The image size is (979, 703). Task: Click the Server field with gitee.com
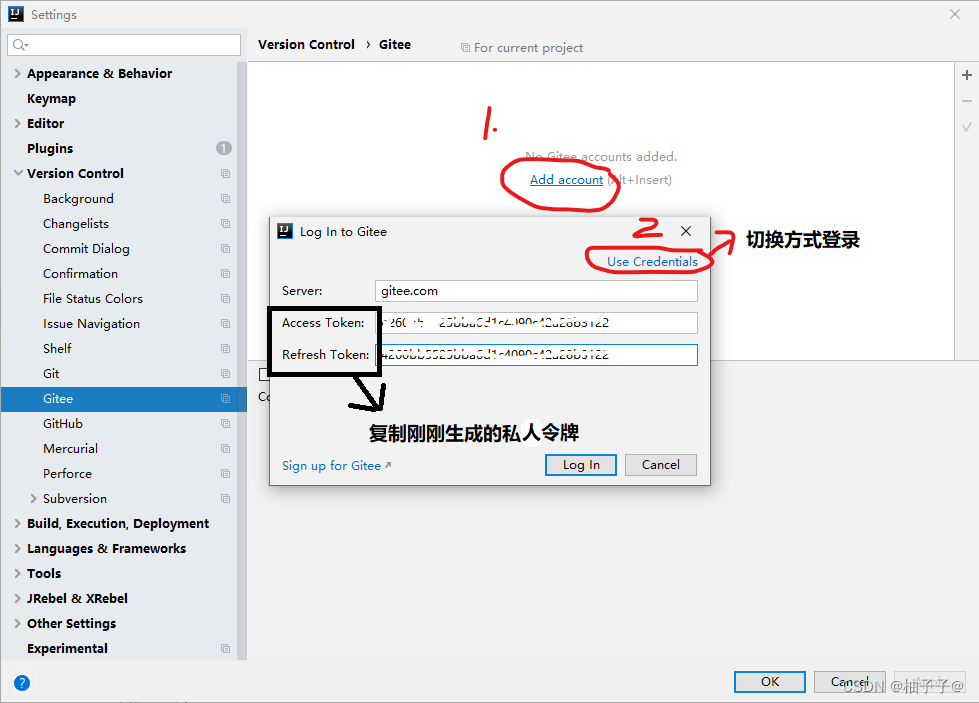536,291
